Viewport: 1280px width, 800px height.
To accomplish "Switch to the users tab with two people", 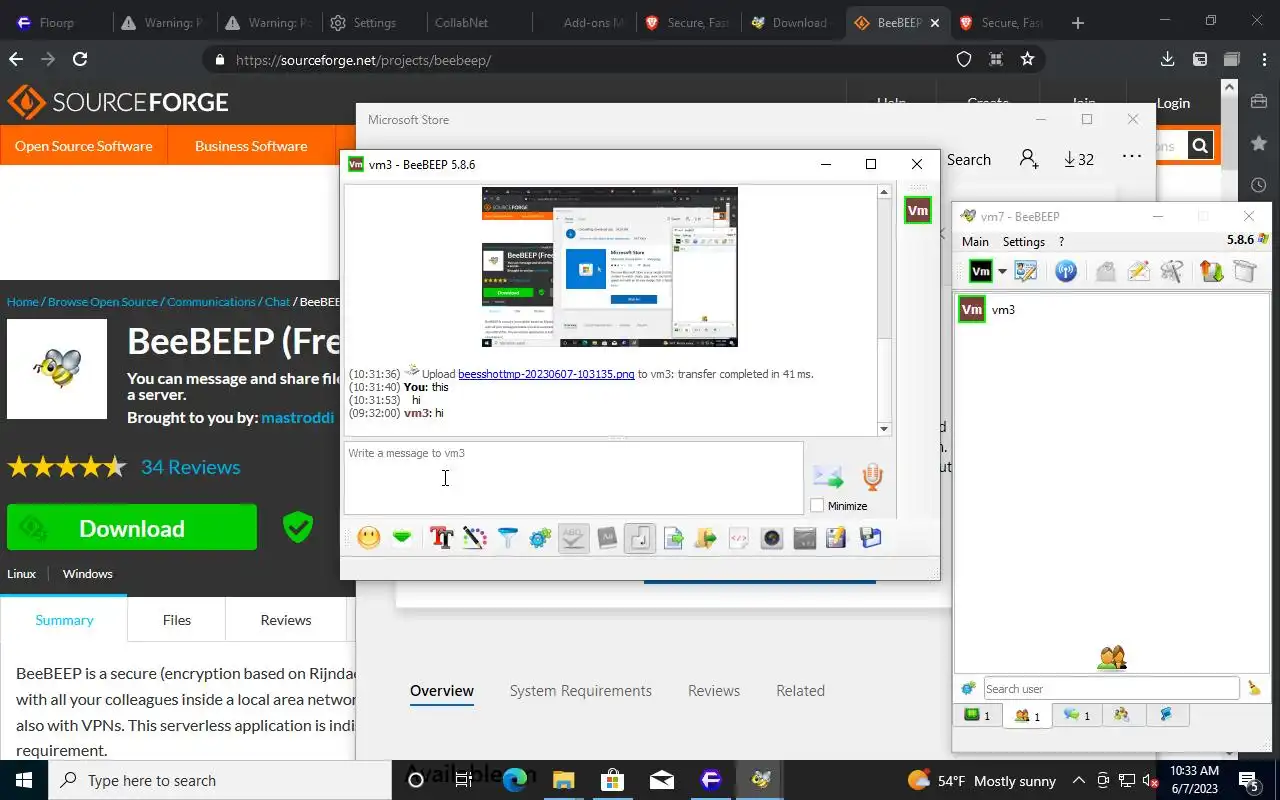I will (x=1027, y=716).
